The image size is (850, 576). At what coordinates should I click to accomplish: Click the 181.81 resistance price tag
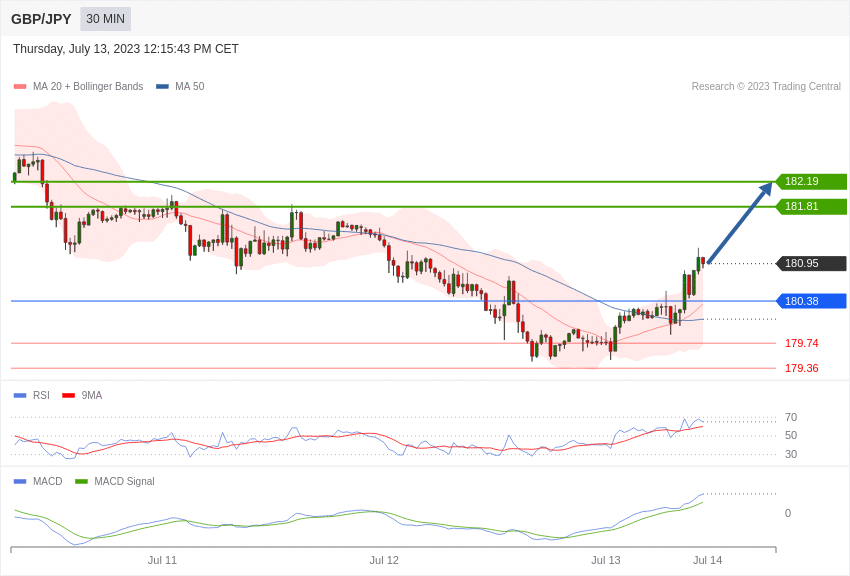click(x=811, y=206)
